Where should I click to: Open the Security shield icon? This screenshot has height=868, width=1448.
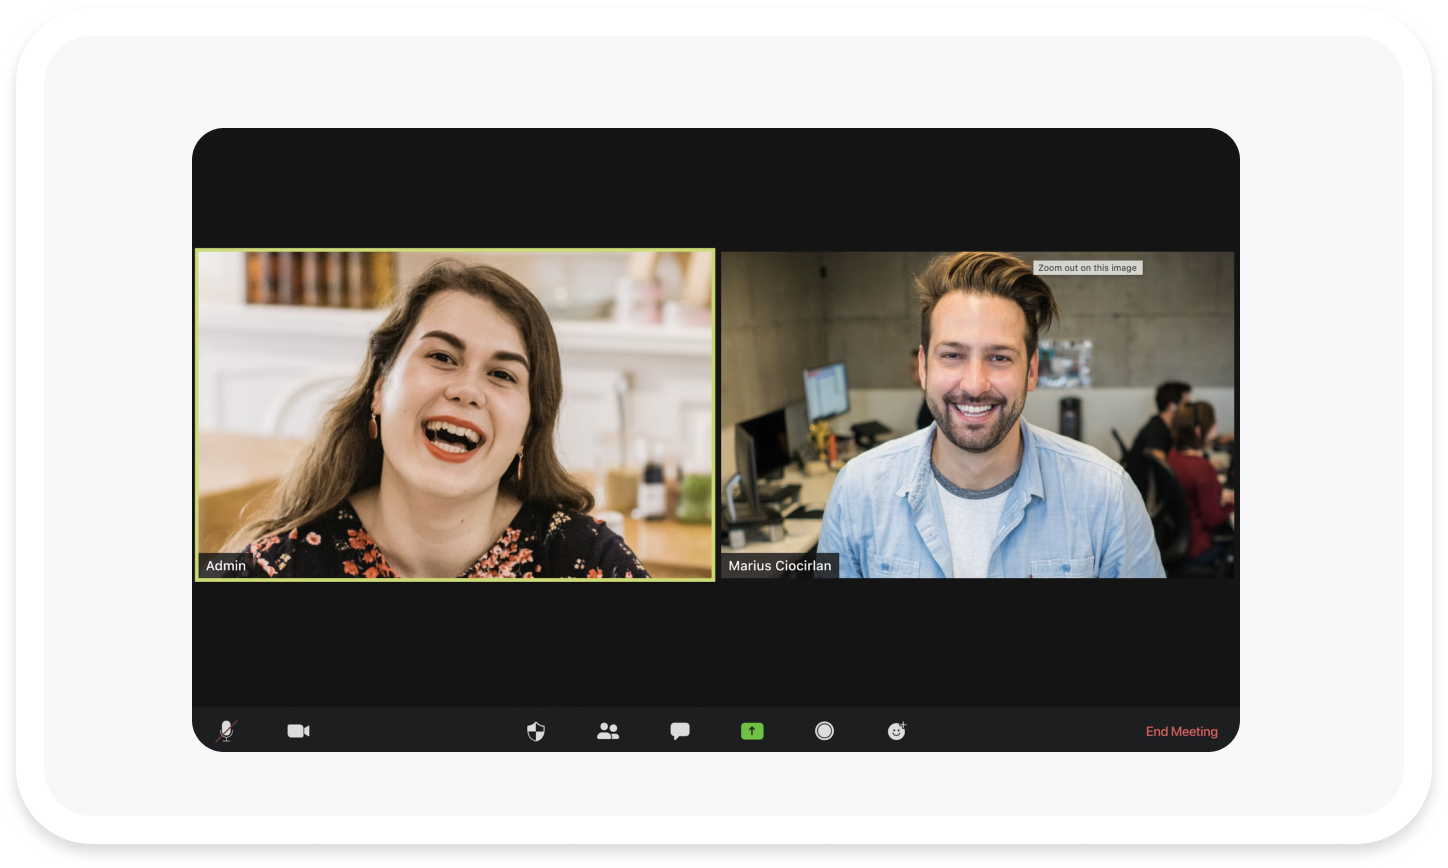[x=536, y=732]
